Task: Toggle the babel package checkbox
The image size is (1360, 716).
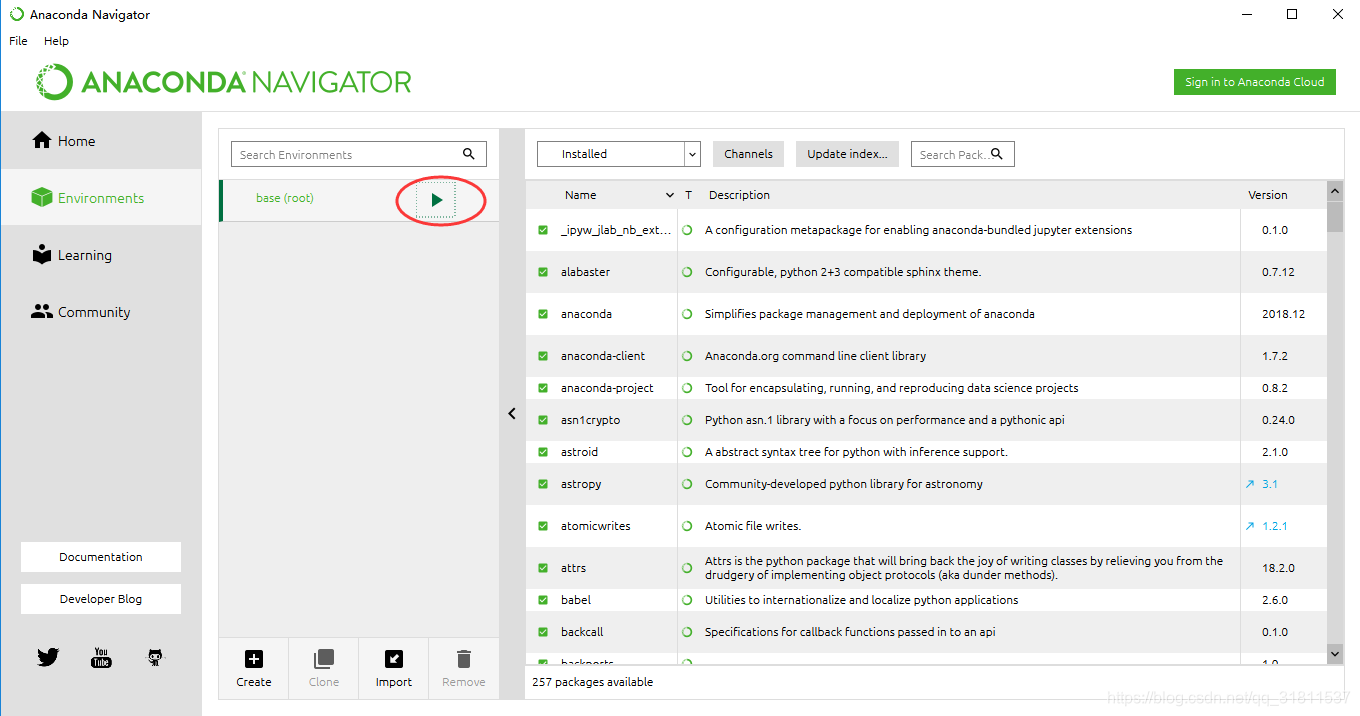Action: (x=543, y=600)
